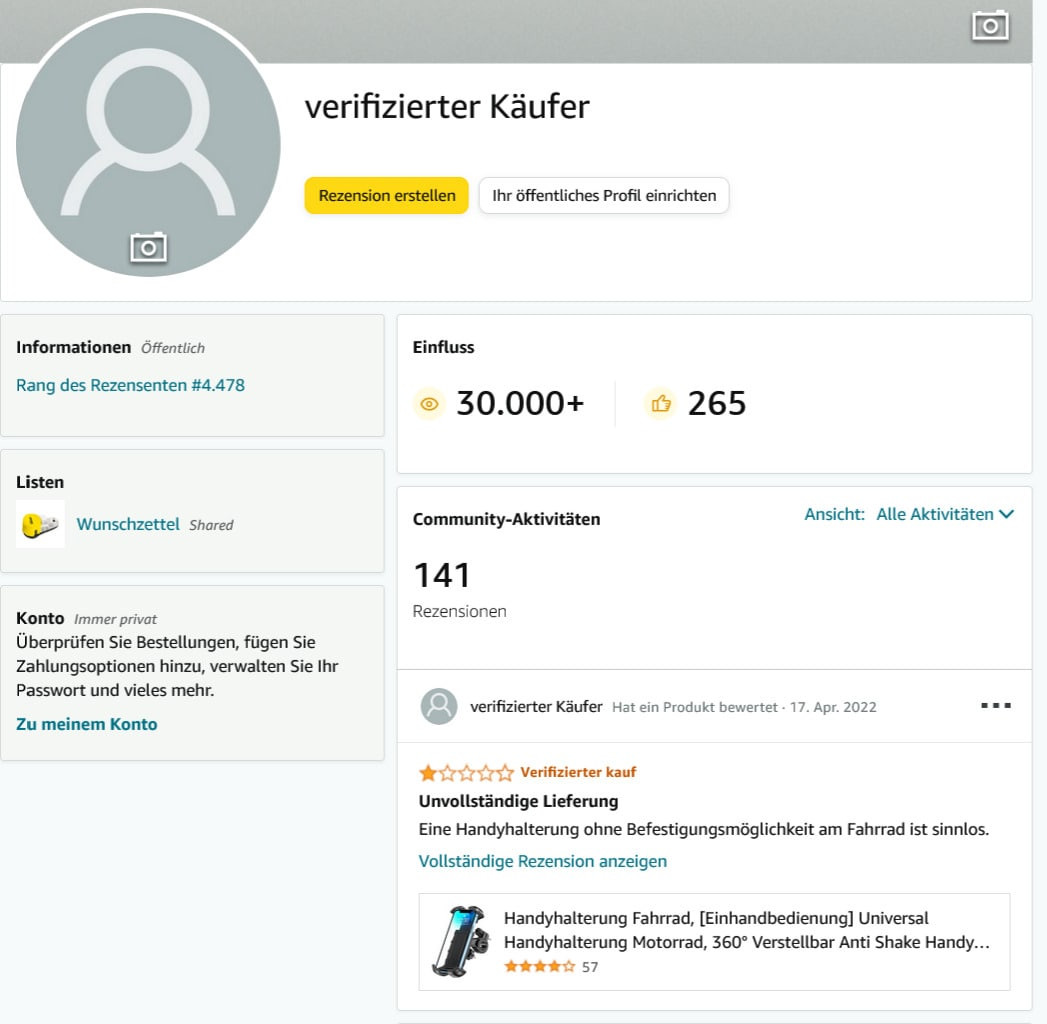The height and width of the screenshot is (1024, 1047).
Task: Click the small reviewer avatar icon
Action: point(439,706)
